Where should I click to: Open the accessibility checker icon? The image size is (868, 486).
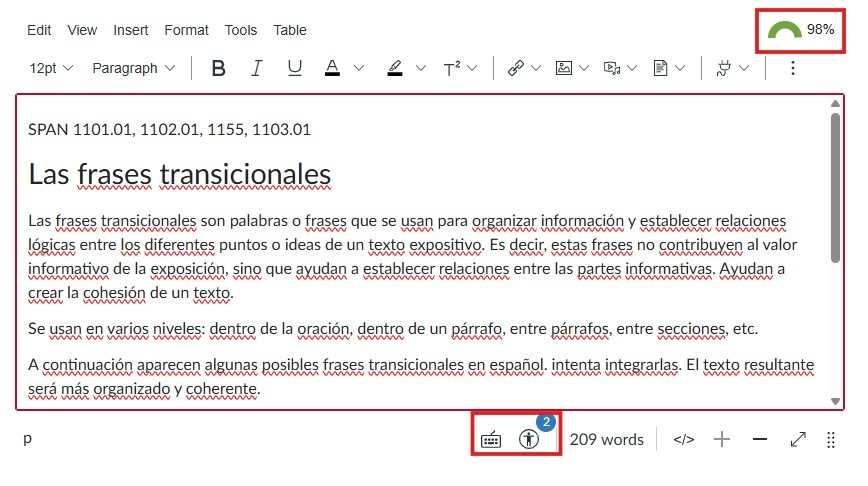click(x=529, y=439)
